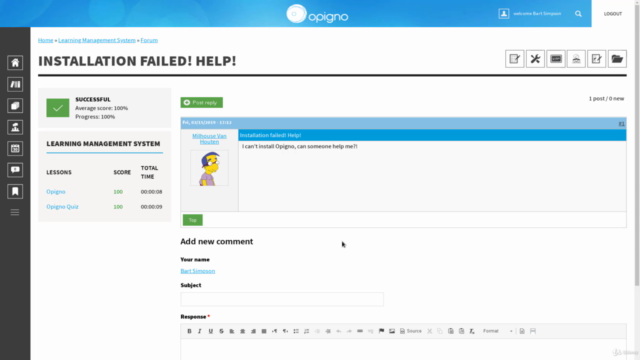Viewport: 640px width, 360px height.
Task: Open the Opigno Quiz lesson link
Action: pyautogui.click(x=62, y=207)
